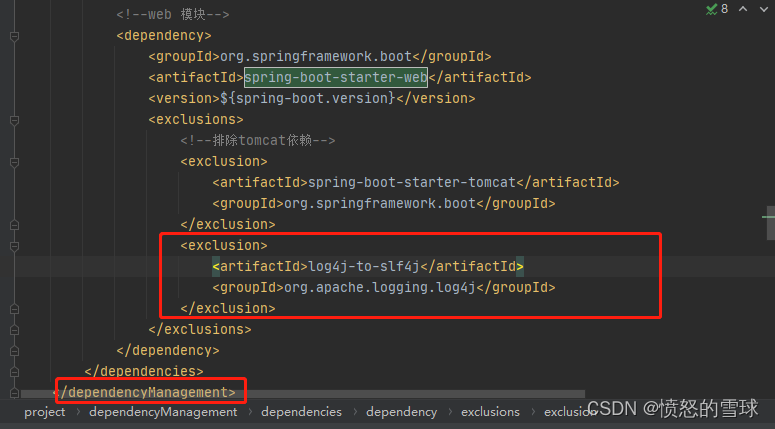Go to next highlighted error arrow
This screenshot has height=429, width=775.
tap(764, 9)
